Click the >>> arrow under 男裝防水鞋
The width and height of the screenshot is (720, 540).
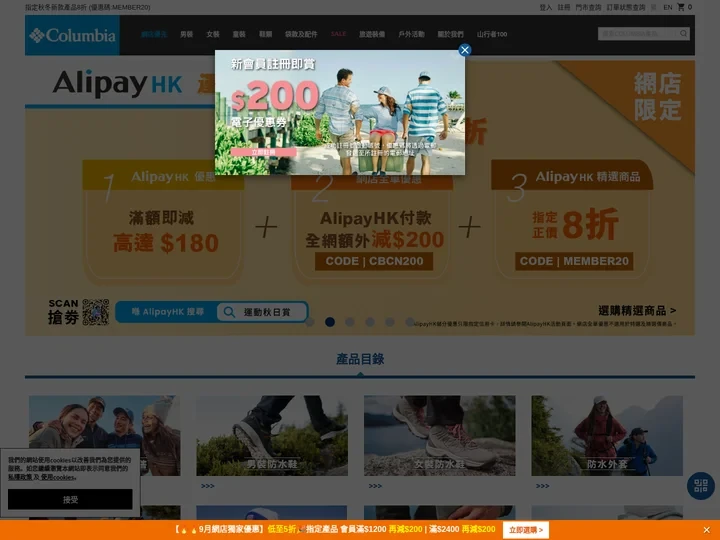point(208,486)
